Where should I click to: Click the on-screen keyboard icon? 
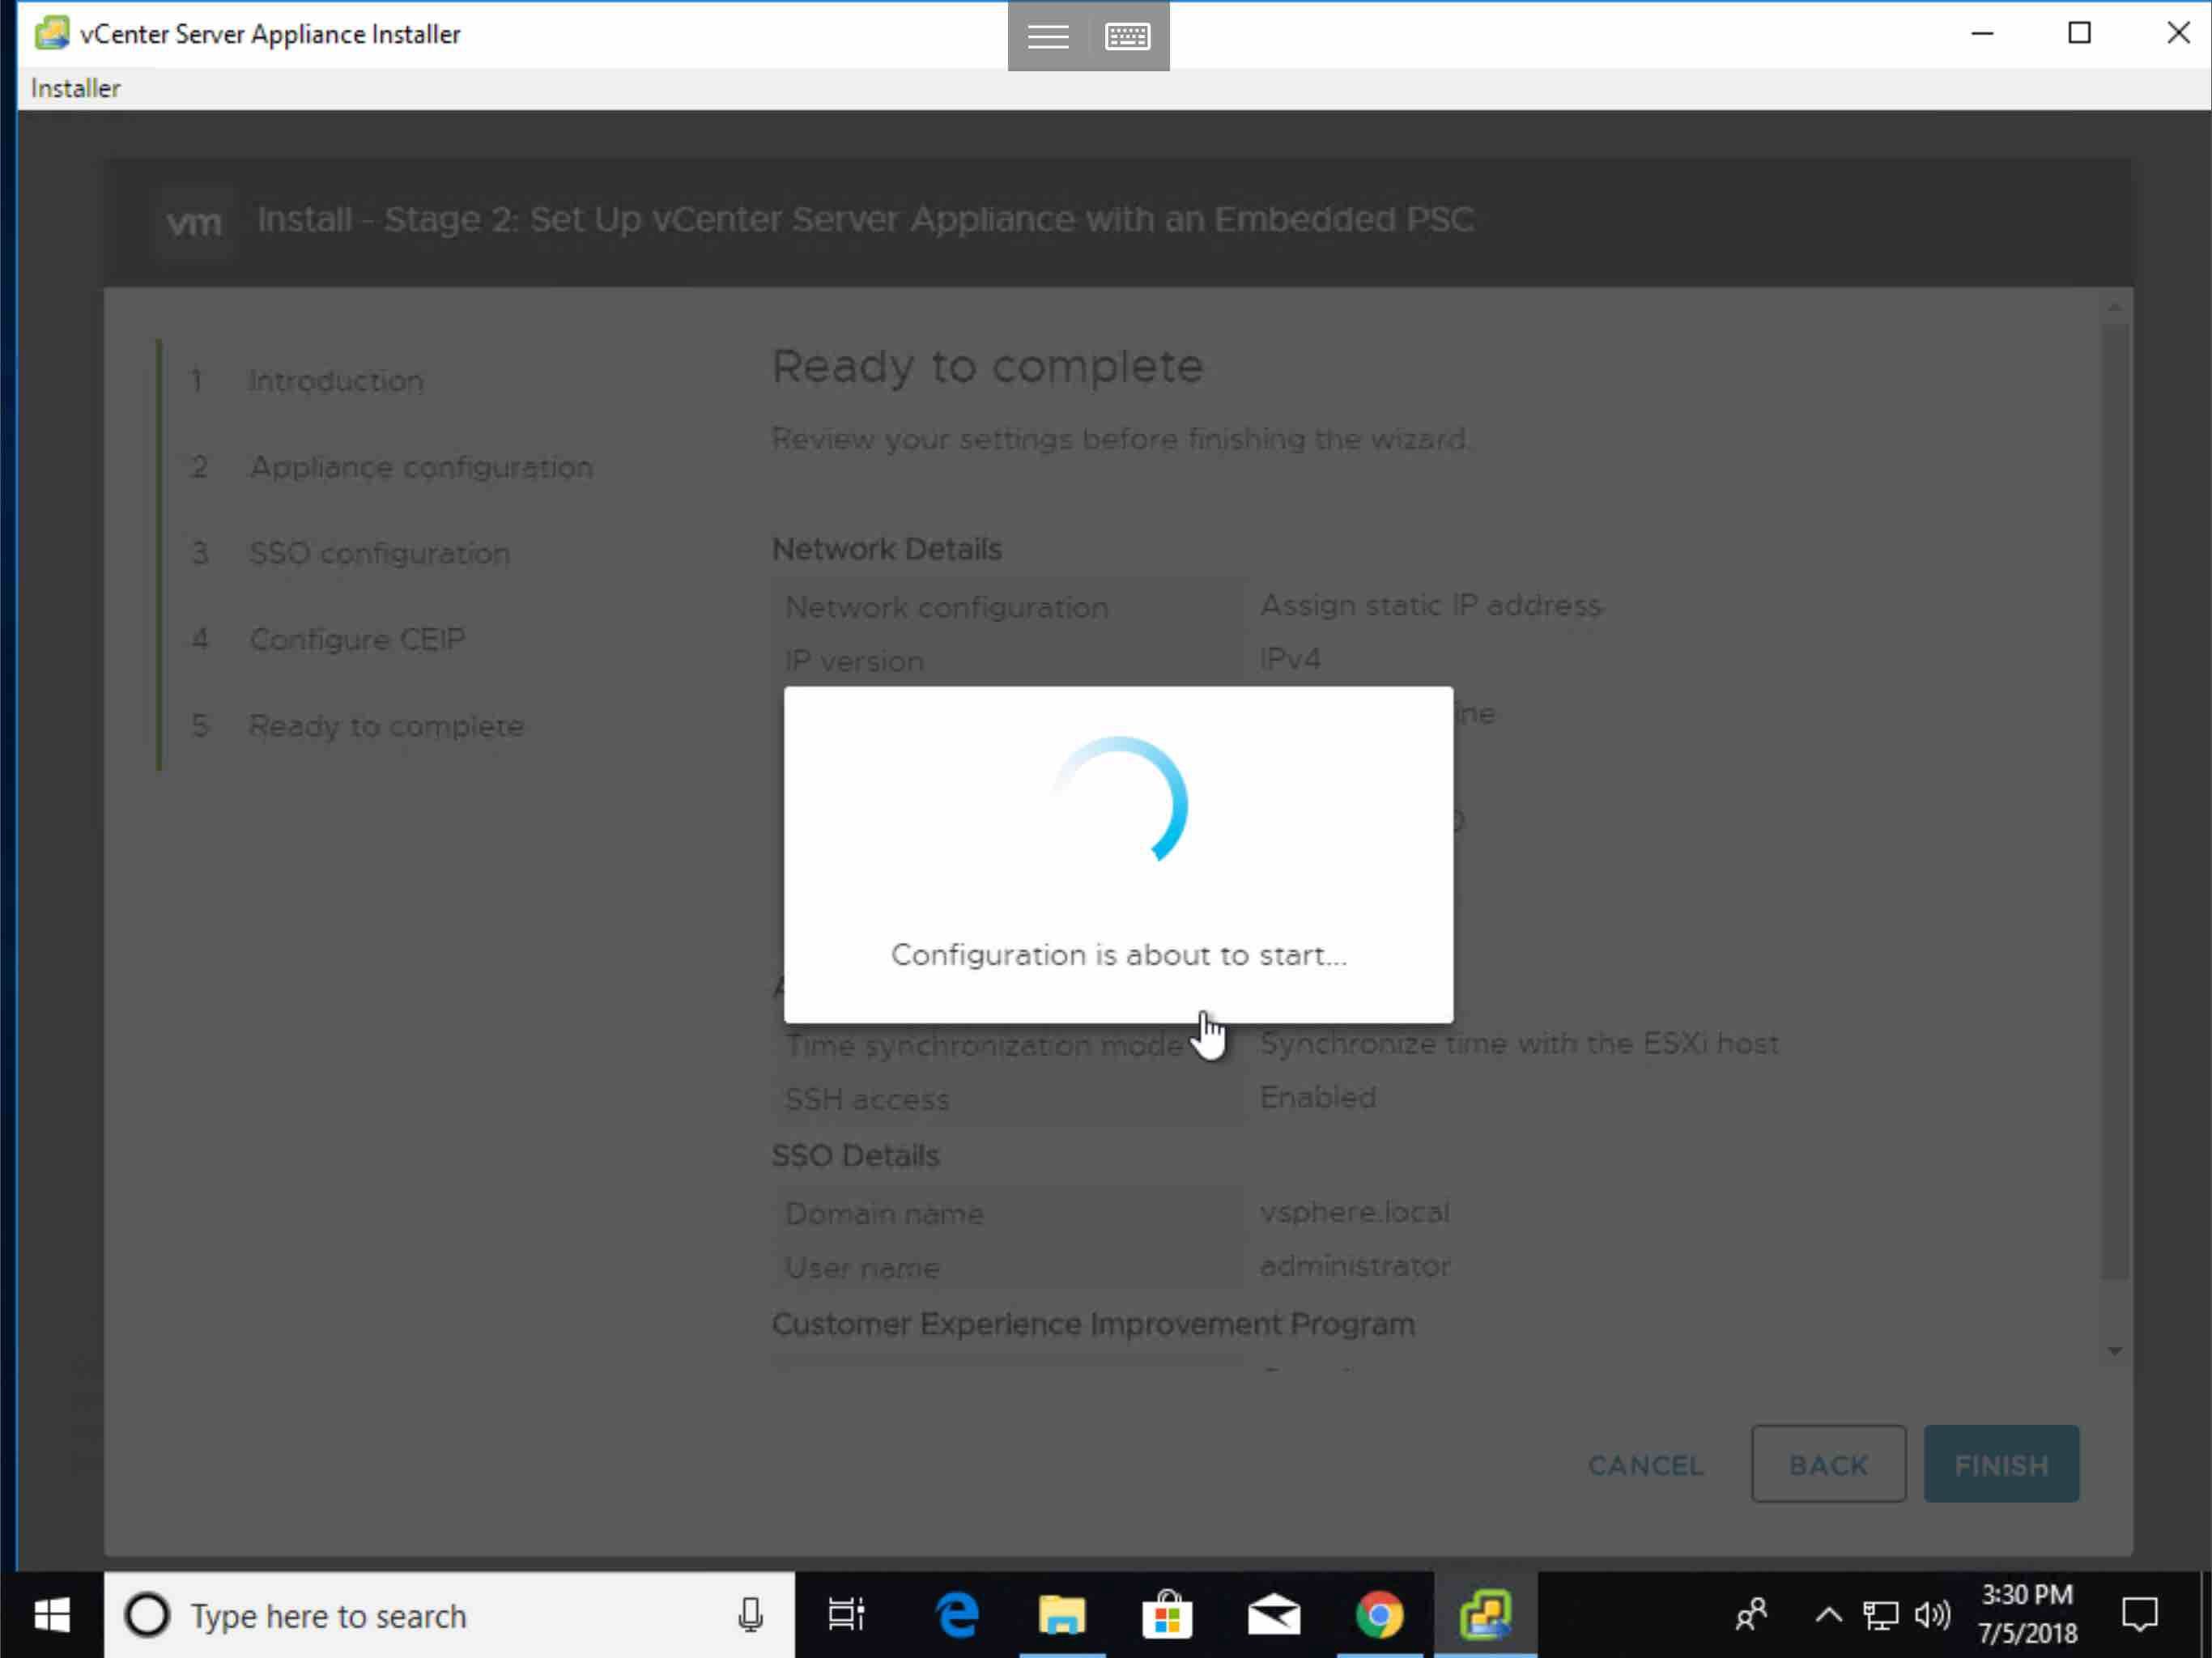pyautogui.click(x=1128, y=36)
